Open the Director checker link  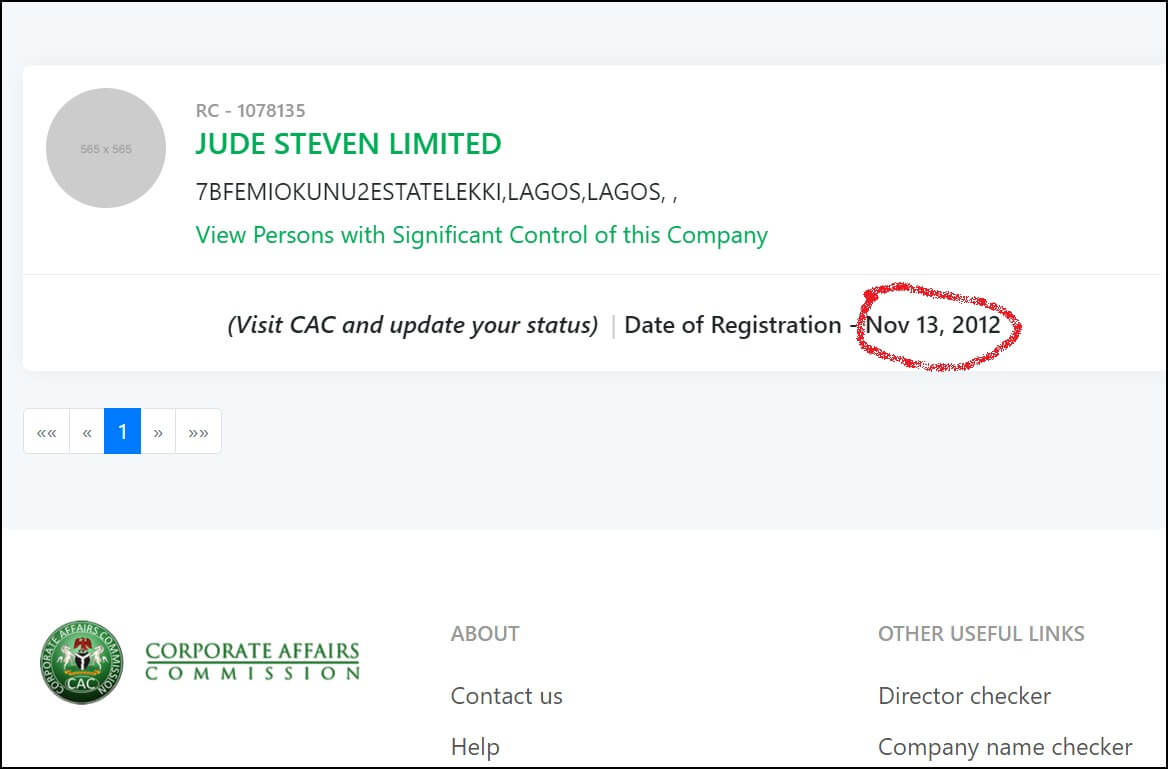click(x=964, y=696)
